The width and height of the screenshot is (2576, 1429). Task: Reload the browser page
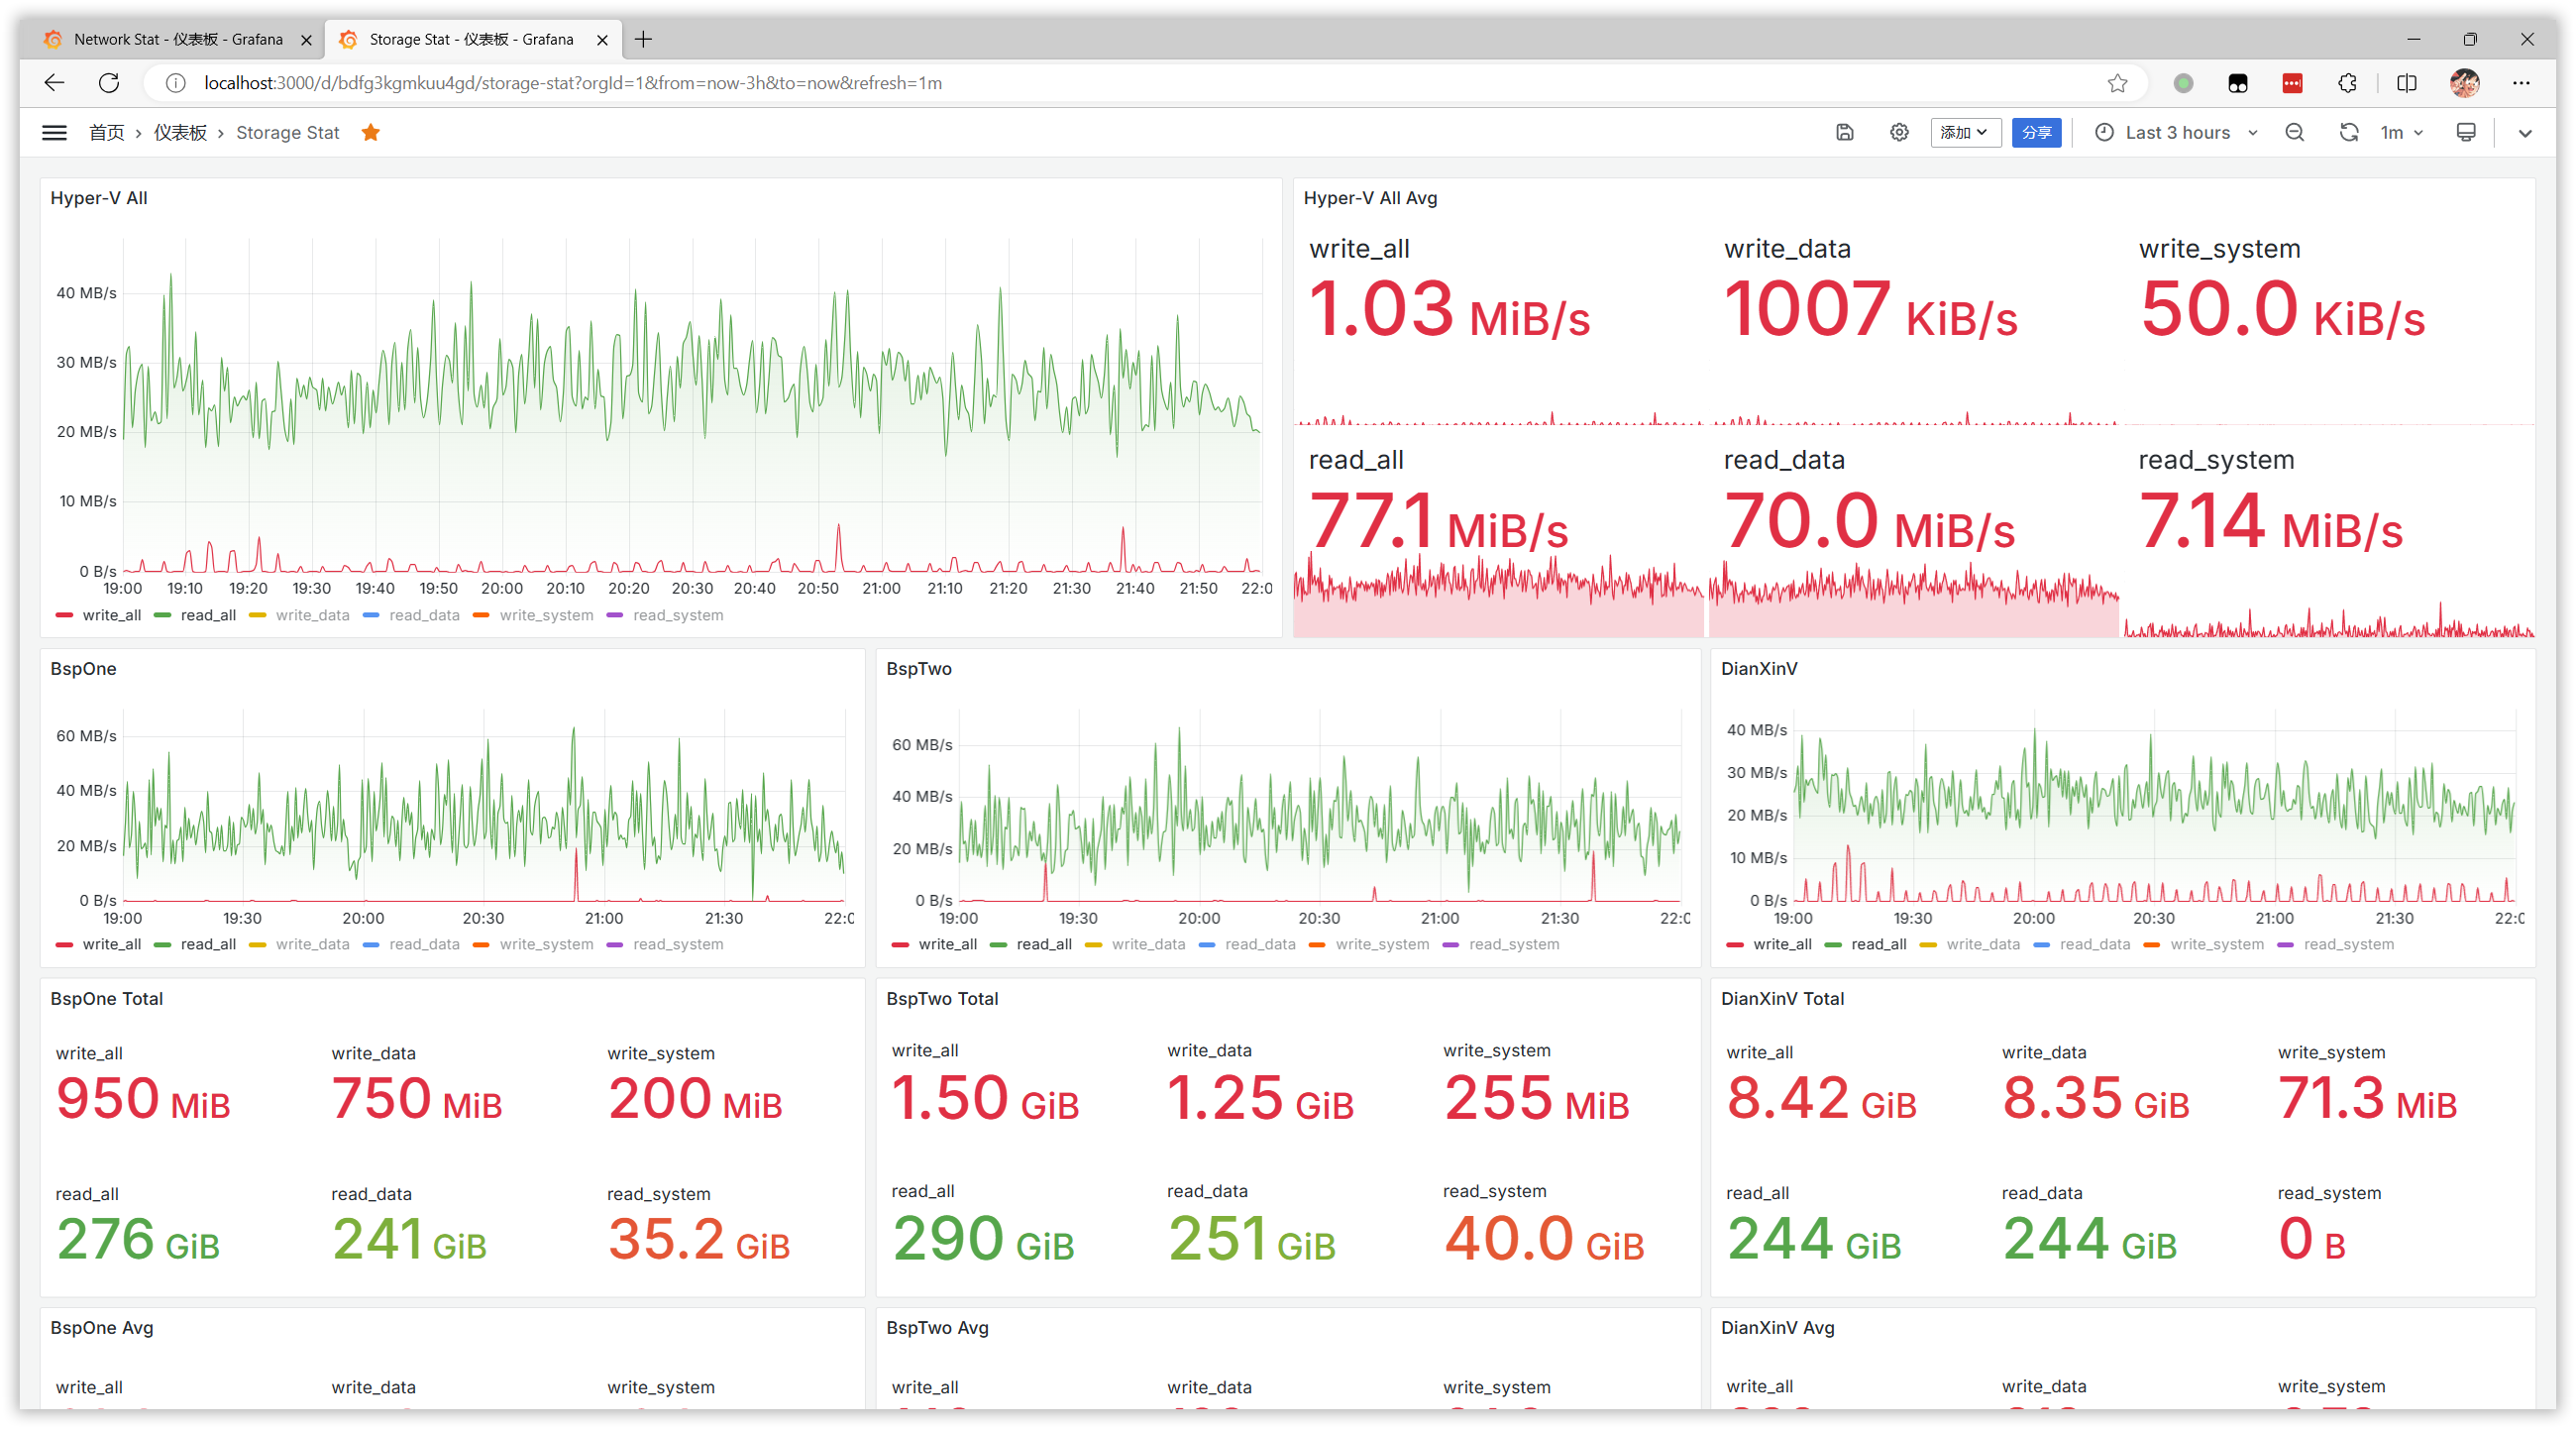tap(109, 83)
